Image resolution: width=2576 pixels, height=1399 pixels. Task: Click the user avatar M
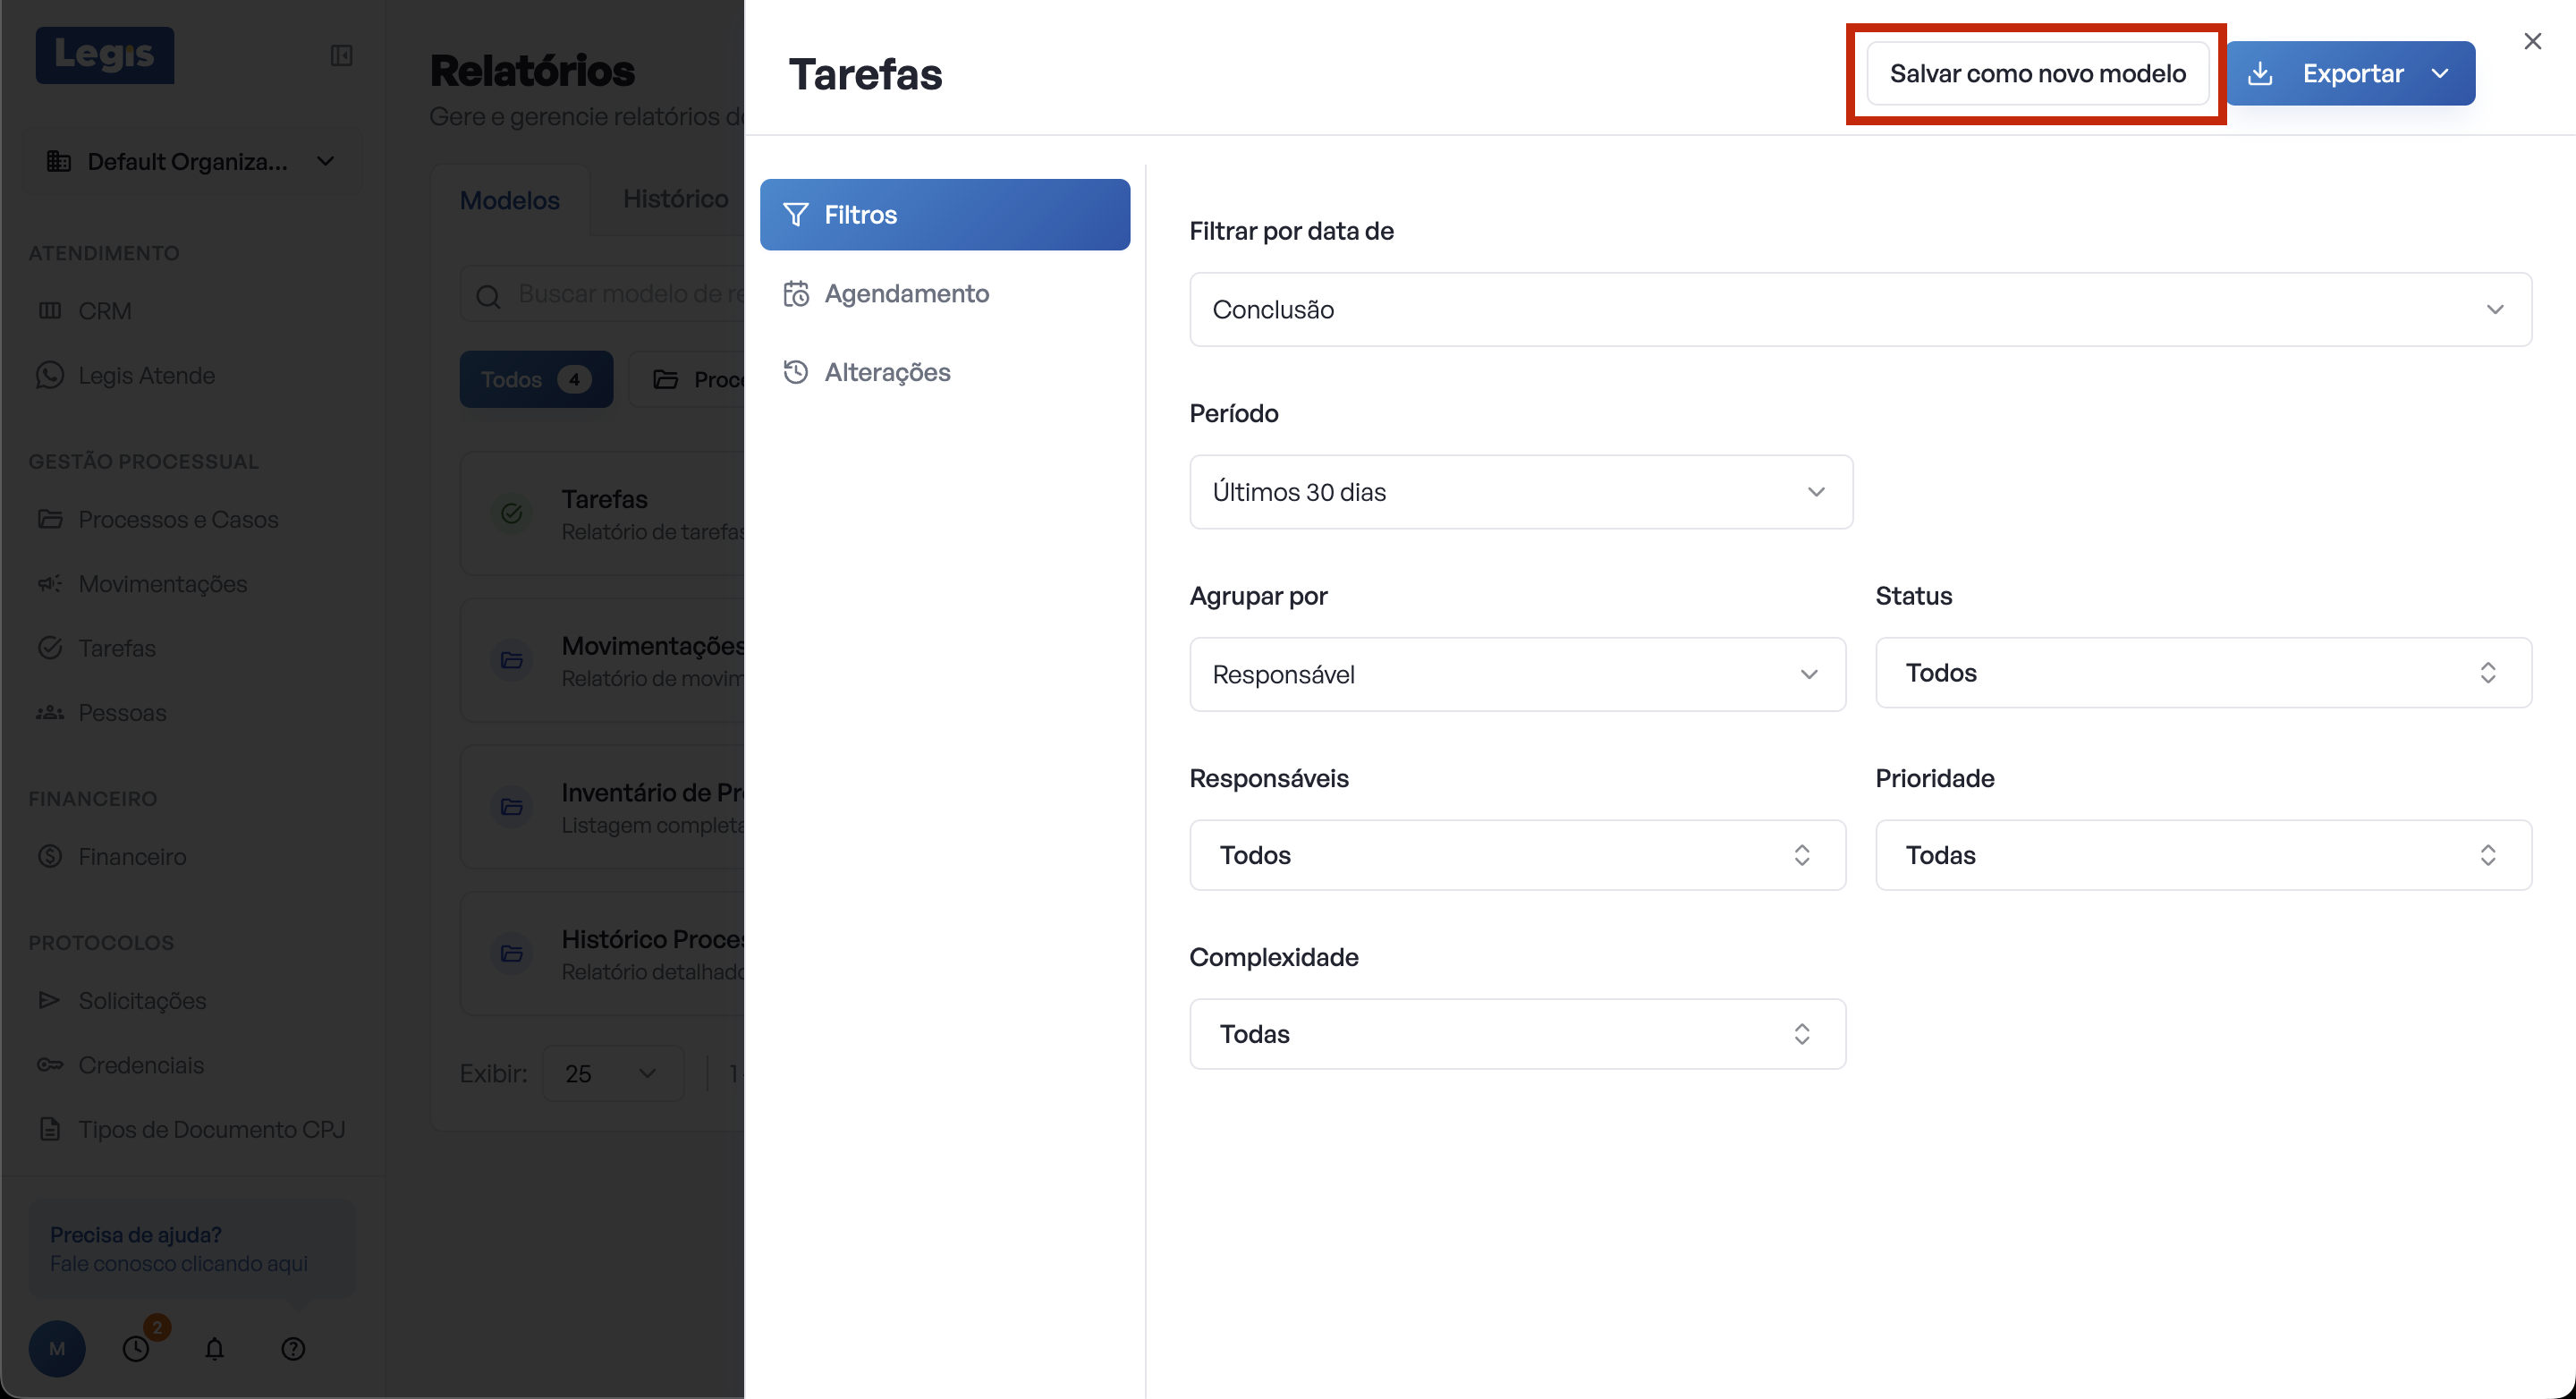click(x=57, y=1348)
